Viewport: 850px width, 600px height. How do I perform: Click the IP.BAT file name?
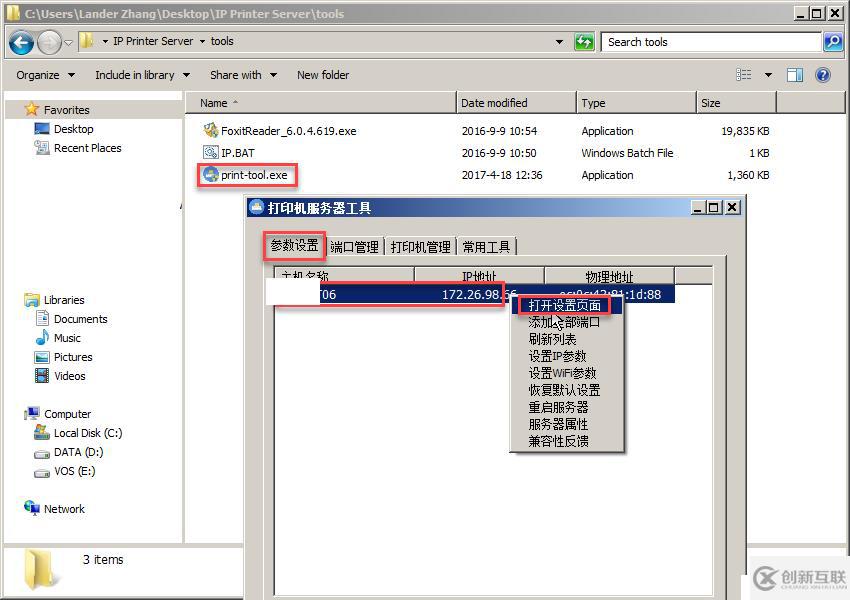point(237,153)
